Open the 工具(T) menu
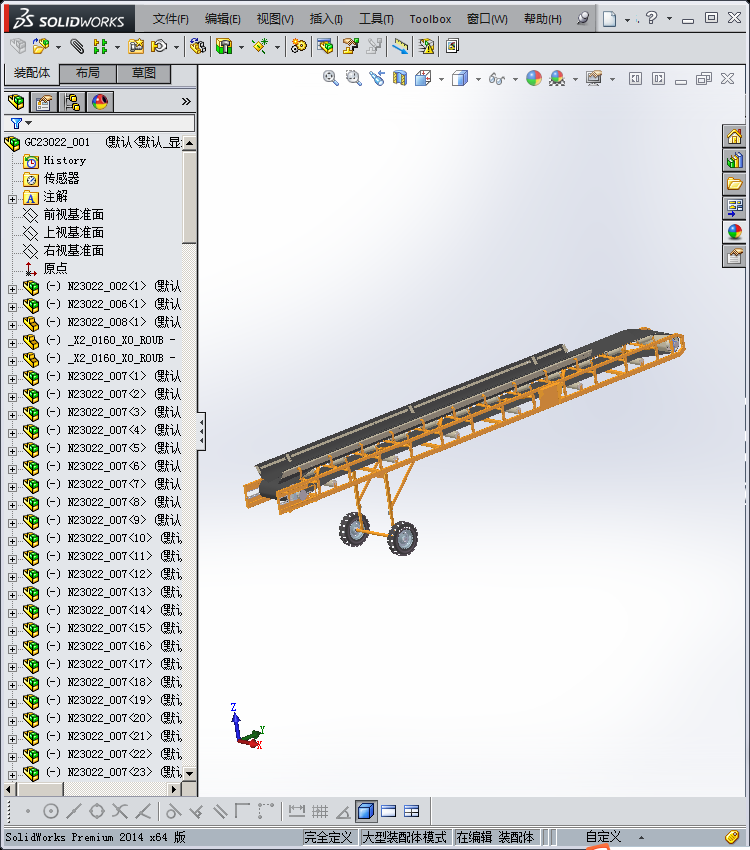Viewport: 750px width, 850px height. tap(376, 19)
